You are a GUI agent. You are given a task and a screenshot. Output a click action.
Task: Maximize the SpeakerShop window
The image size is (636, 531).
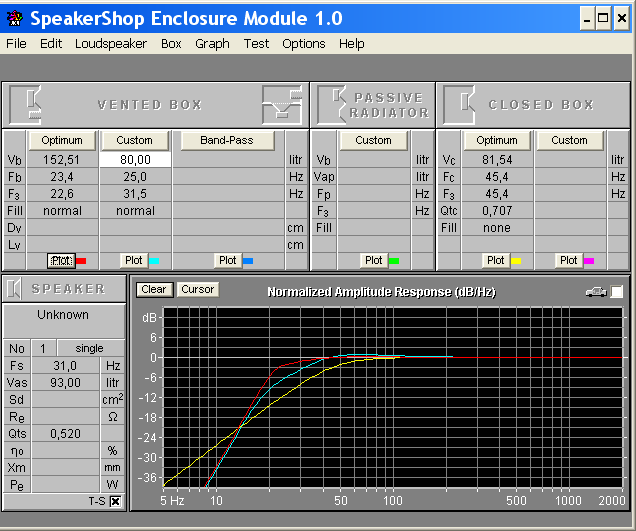[x=603, y=18]
